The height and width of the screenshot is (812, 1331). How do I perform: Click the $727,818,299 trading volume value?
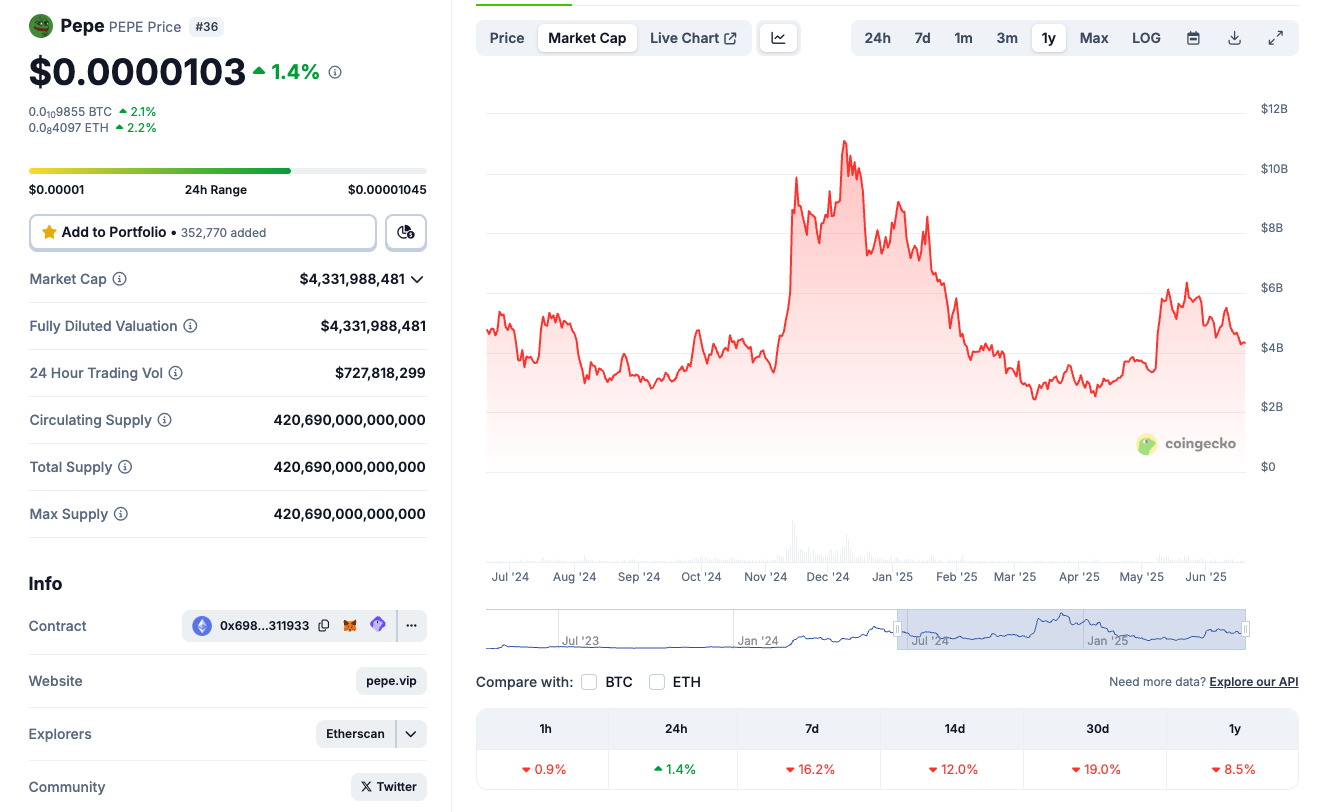tap(380, 373)
